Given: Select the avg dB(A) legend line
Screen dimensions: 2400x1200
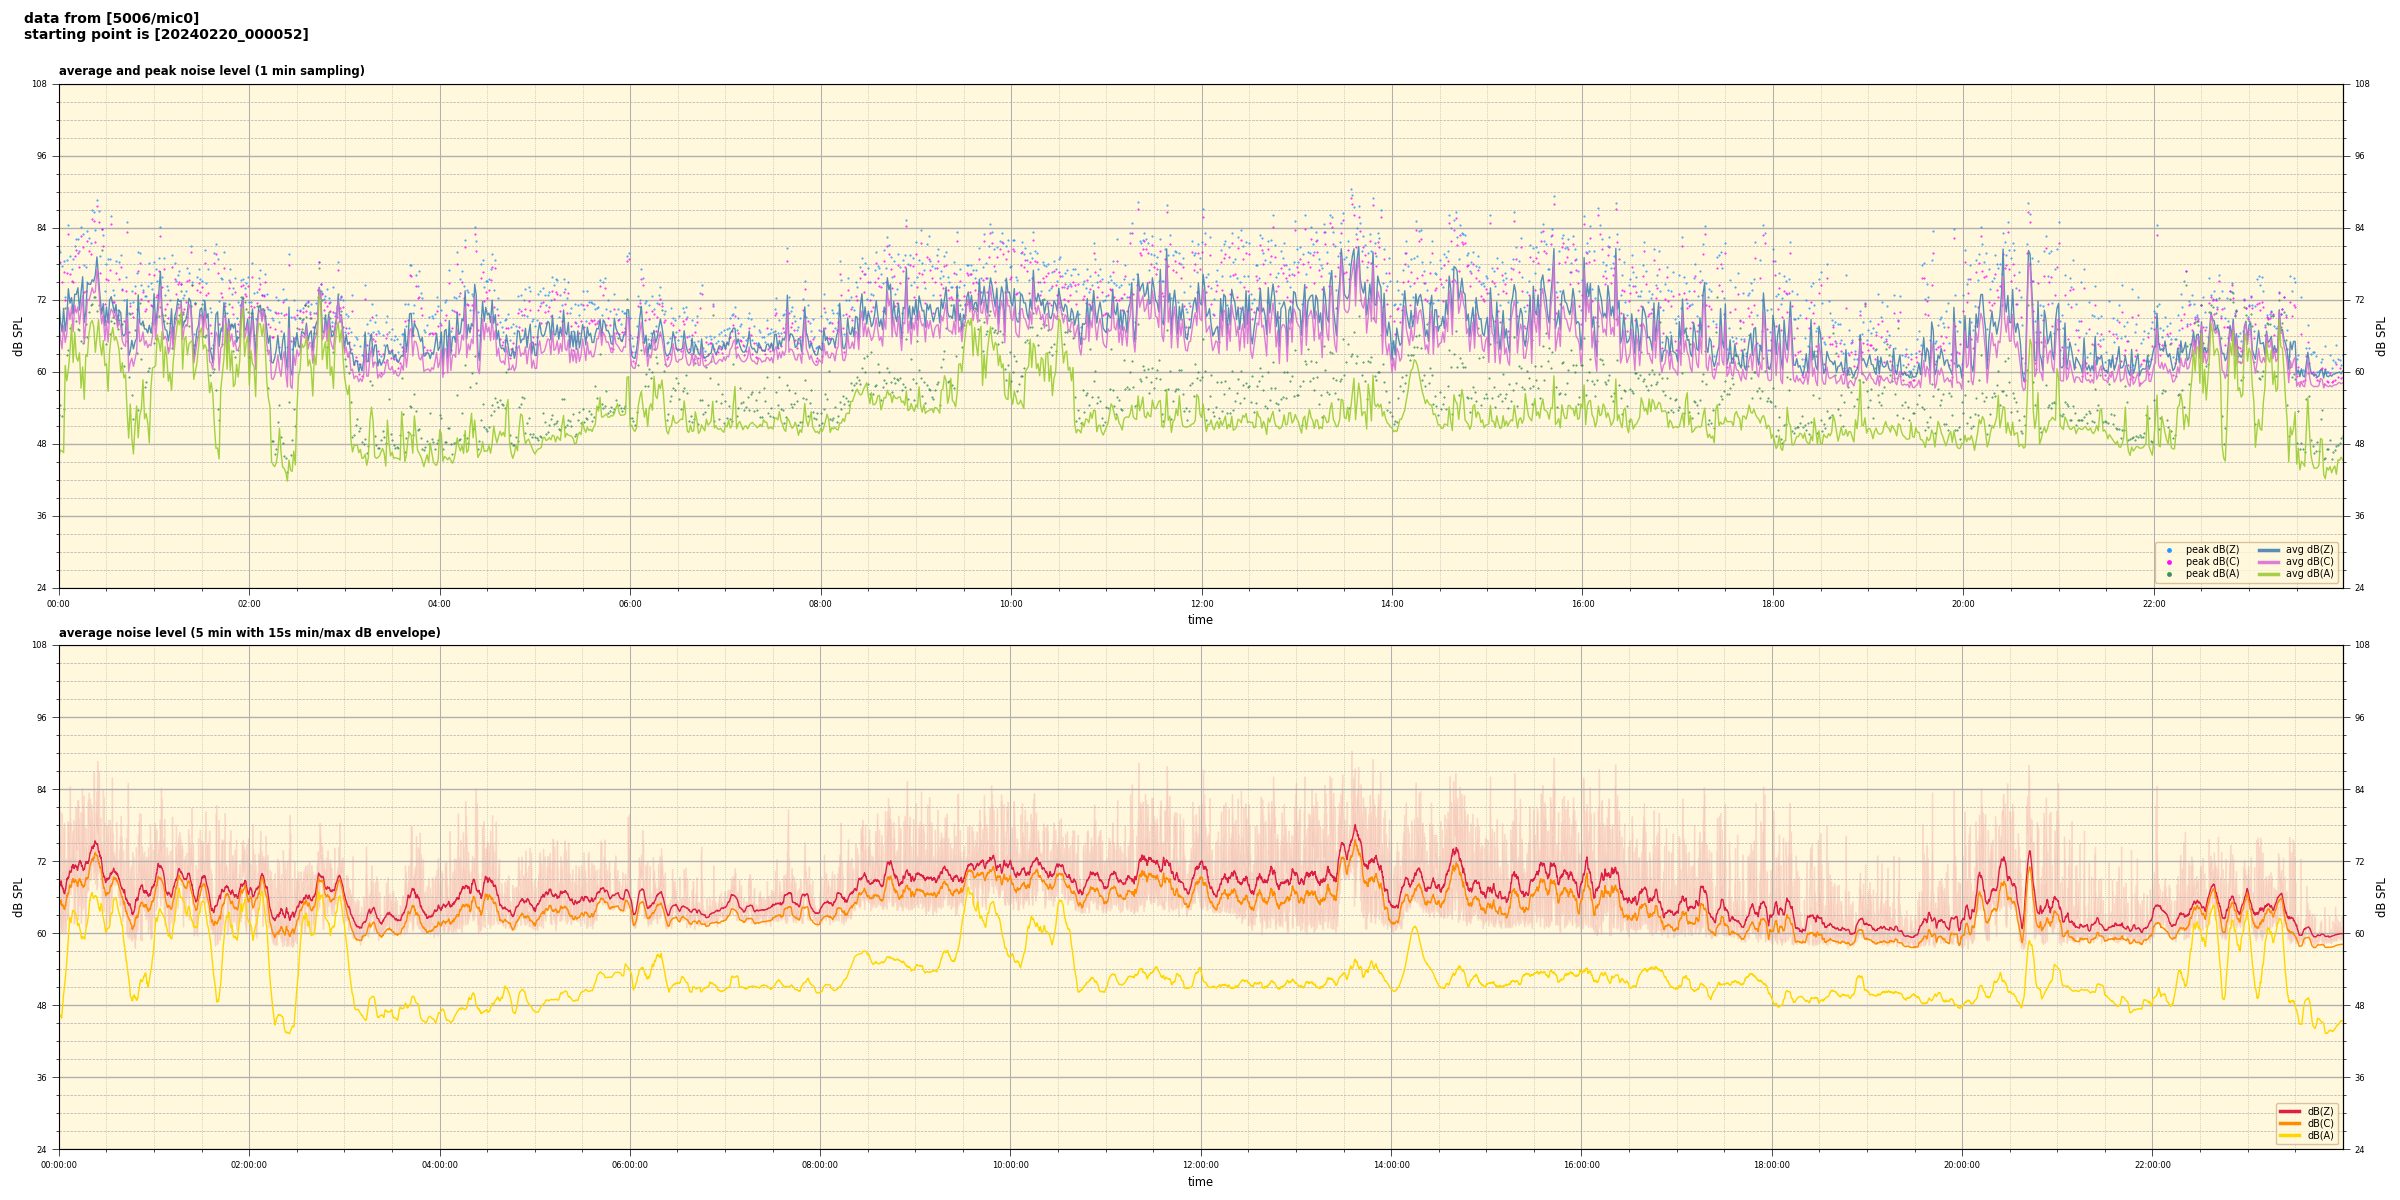Looking at the screenshot, I should (x=2268, y=574).
